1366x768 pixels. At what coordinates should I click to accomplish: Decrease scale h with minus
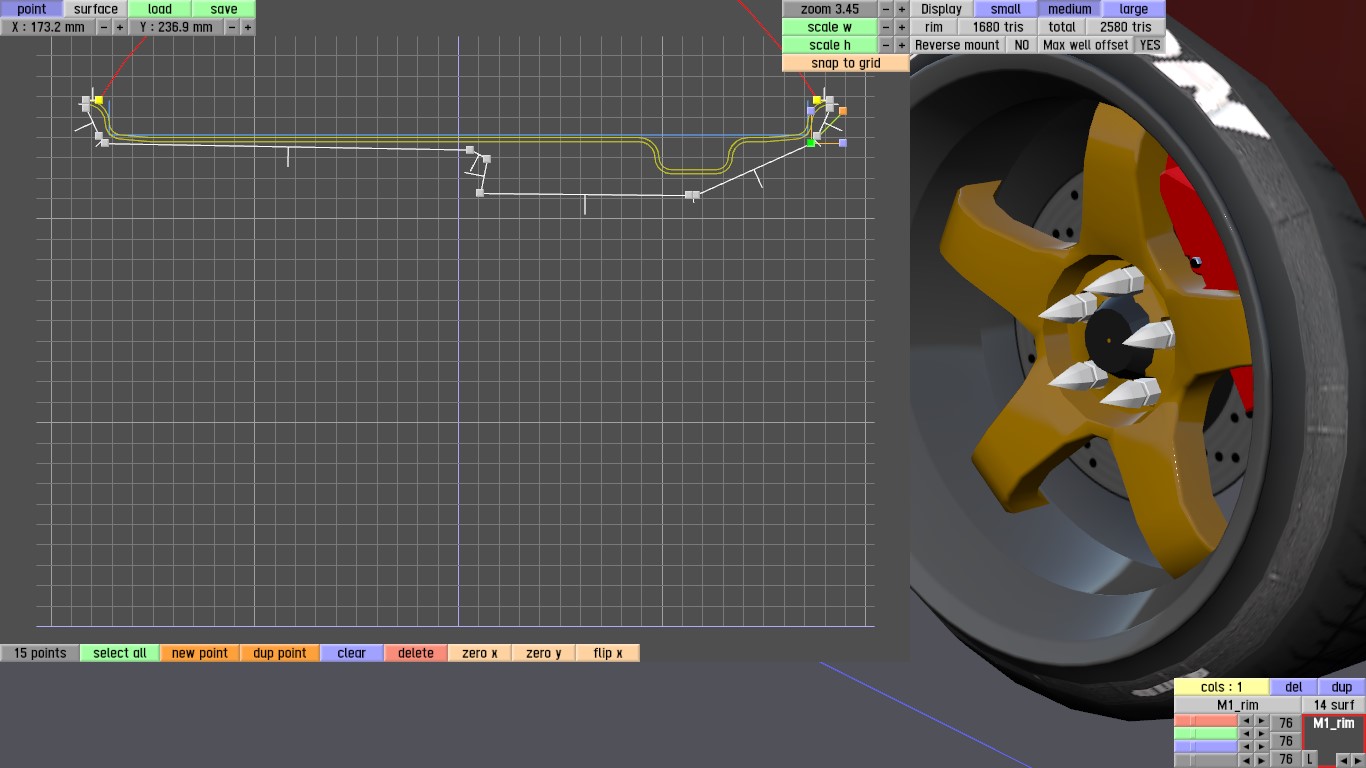(886, 45)
